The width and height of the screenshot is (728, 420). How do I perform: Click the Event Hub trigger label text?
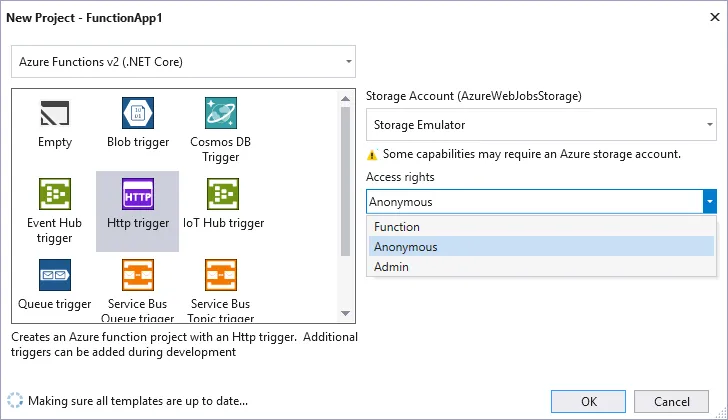[x=54, y=230]
